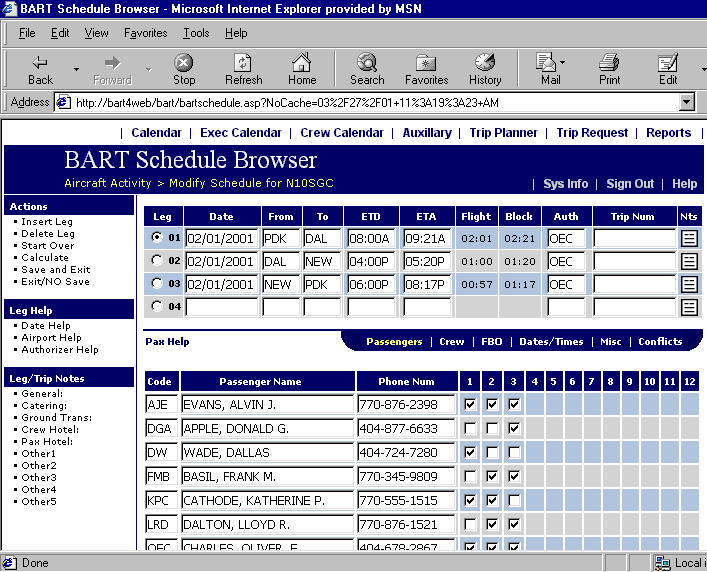Uncheck leg 1 for EVANS, ALVIN J.
The image size is (707, 572).
[470, 404]
